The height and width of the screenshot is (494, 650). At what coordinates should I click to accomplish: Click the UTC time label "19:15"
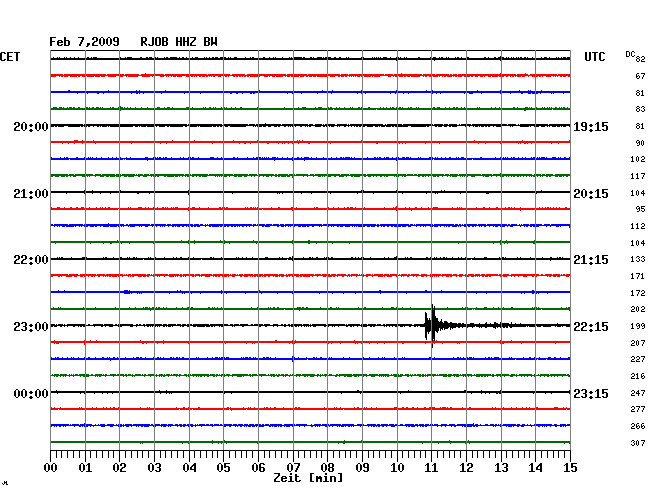(x=591, y=127)
